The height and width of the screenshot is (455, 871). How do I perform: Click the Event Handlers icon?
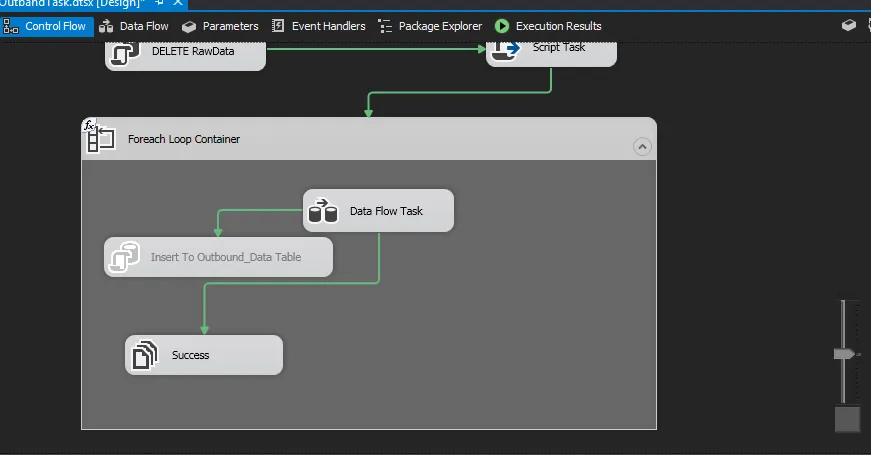pyautogui.click(x=278, y=26)
